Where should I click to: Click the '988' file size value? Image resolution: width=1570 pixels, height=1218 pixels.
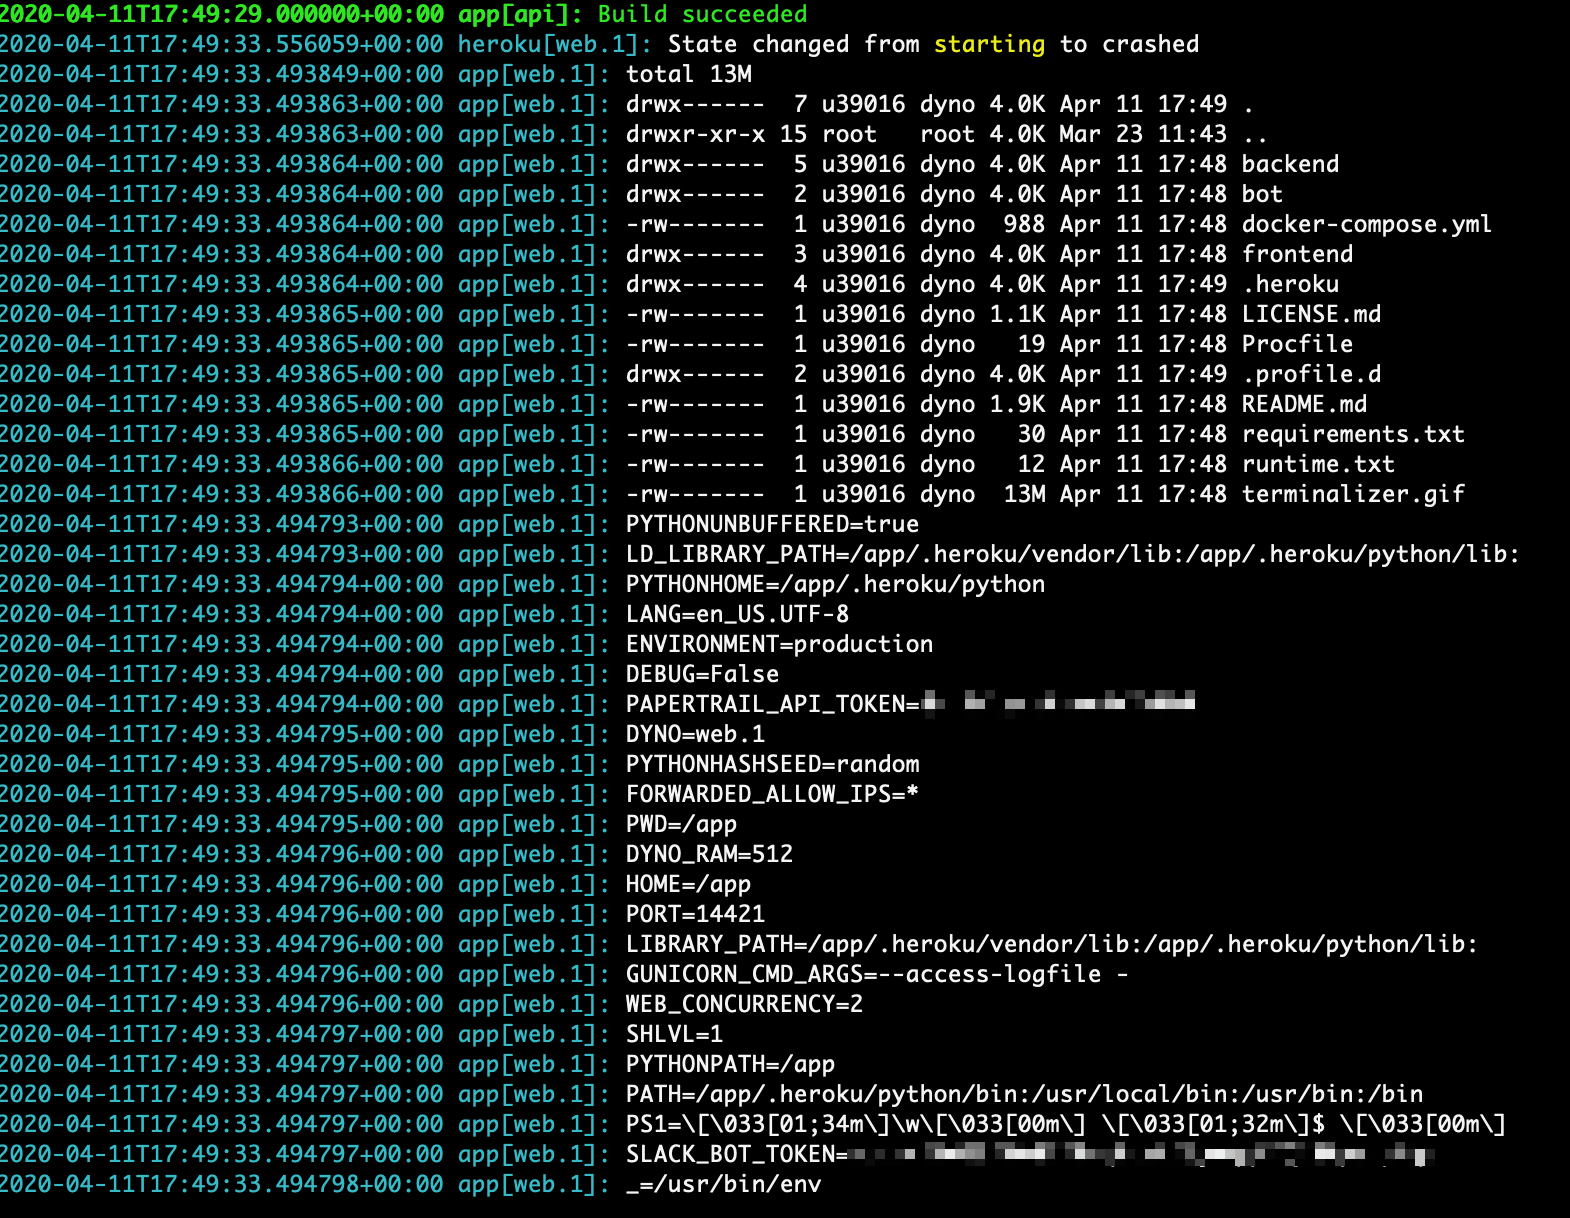pyautogui.click(x=1024, y=224)
